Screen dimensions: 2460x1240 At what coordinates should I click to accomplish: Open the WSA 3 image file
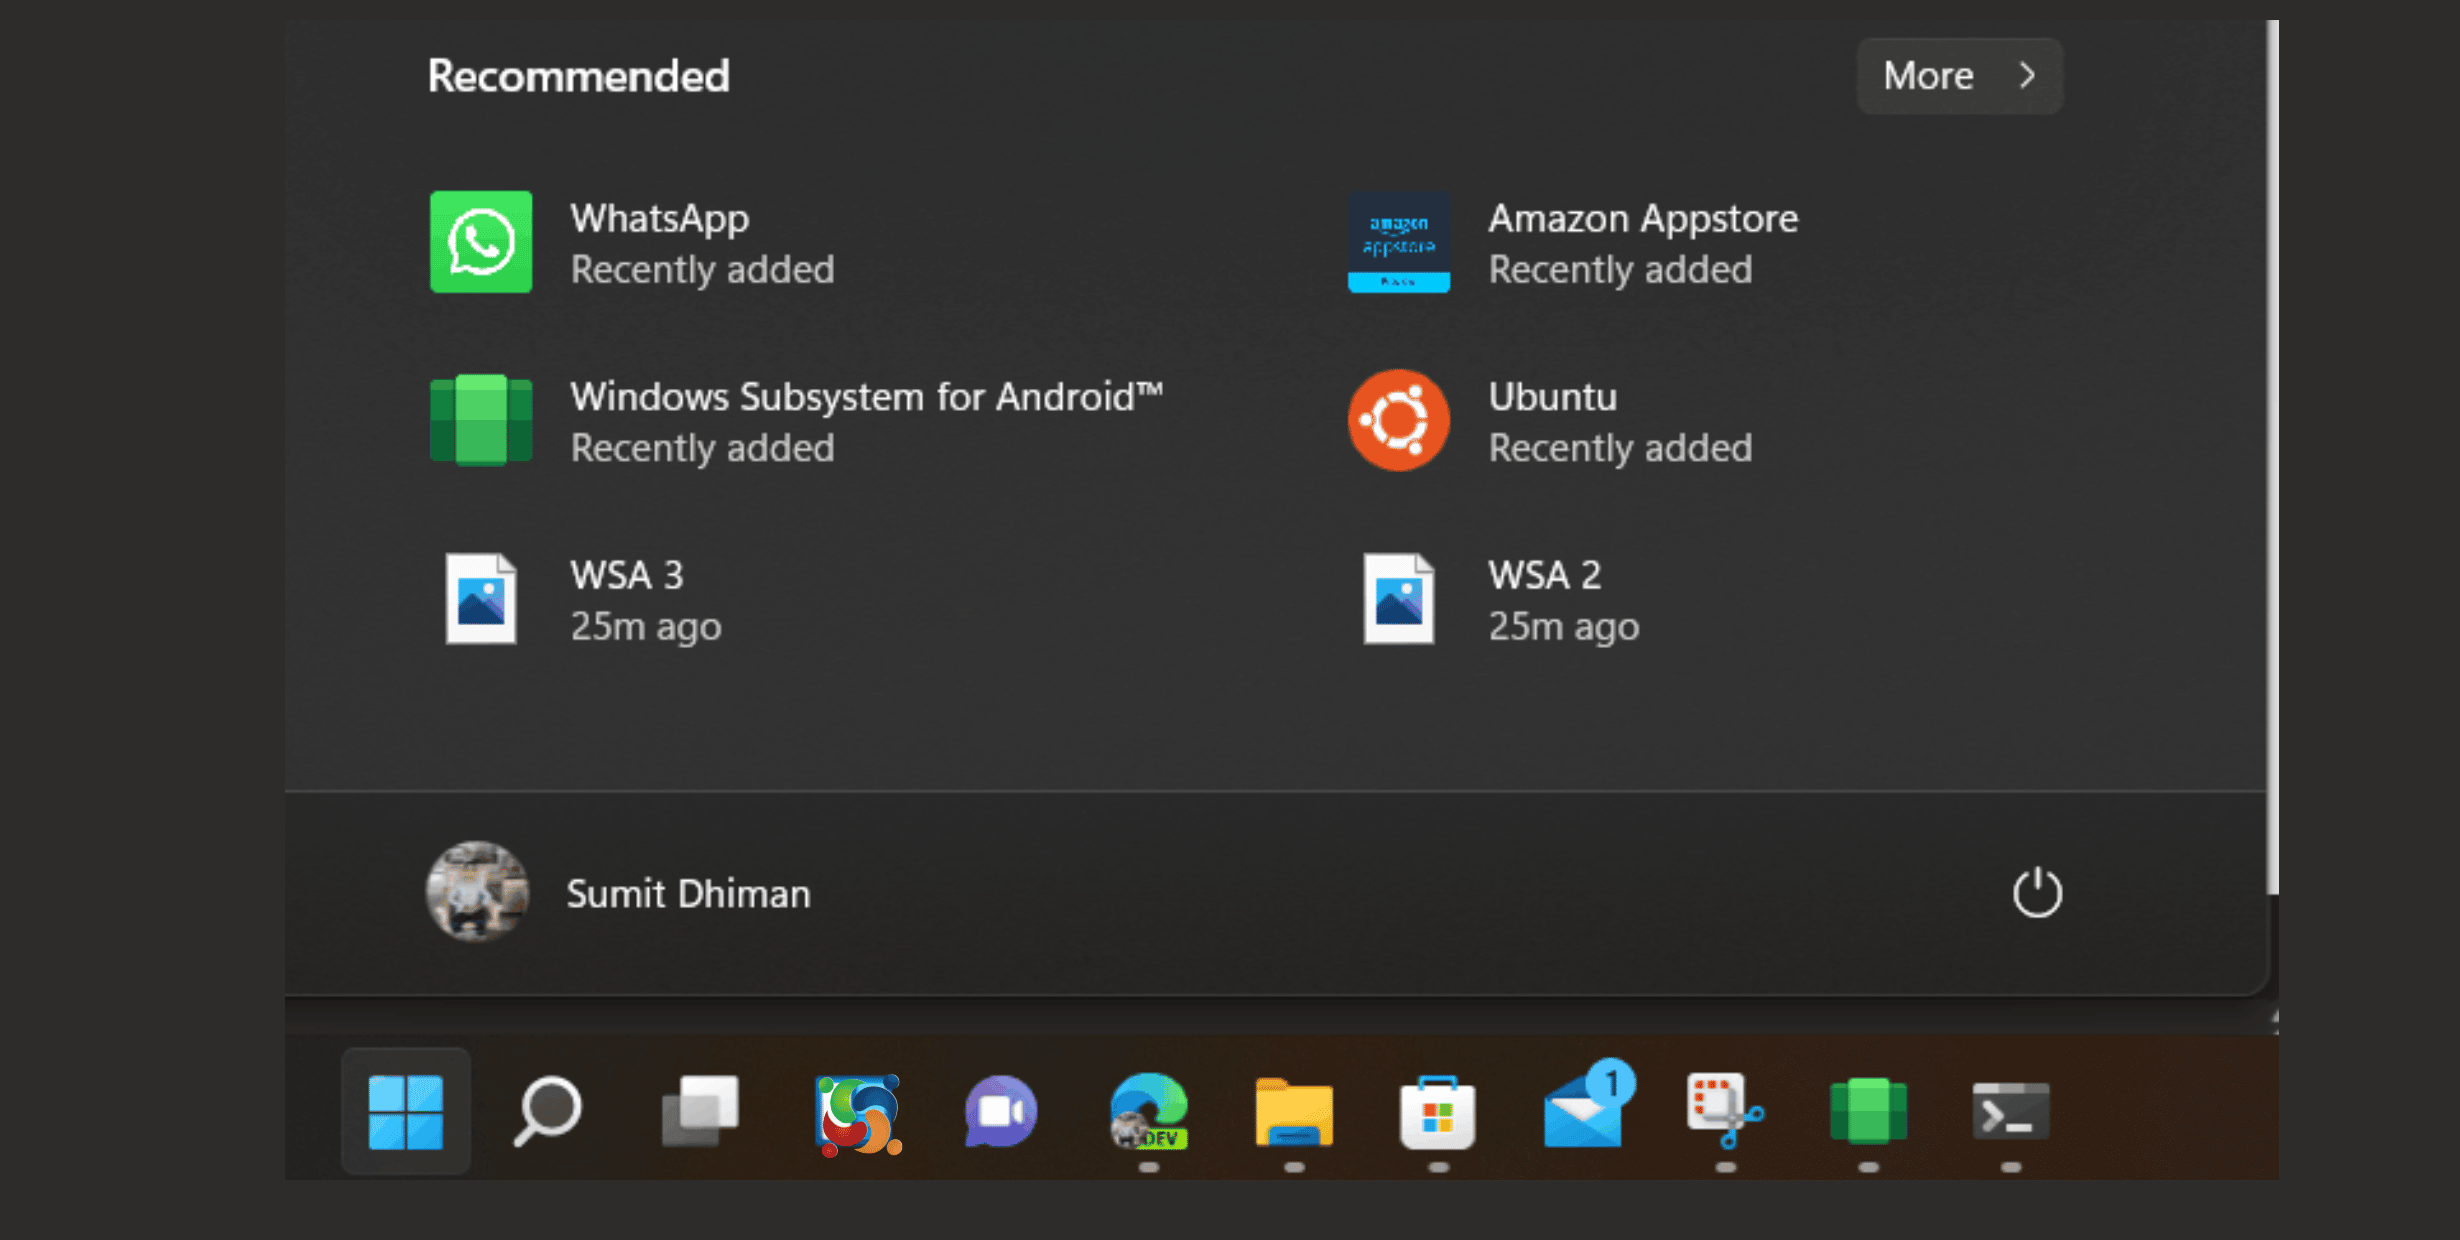point(583,599)
